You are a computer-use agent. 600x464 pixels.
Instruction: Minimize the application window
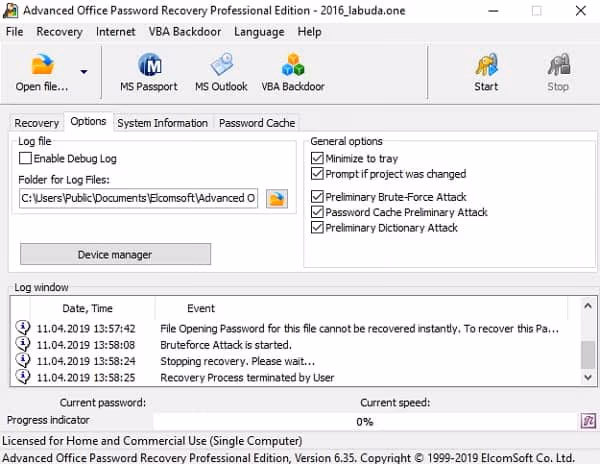tap(494, 11)
